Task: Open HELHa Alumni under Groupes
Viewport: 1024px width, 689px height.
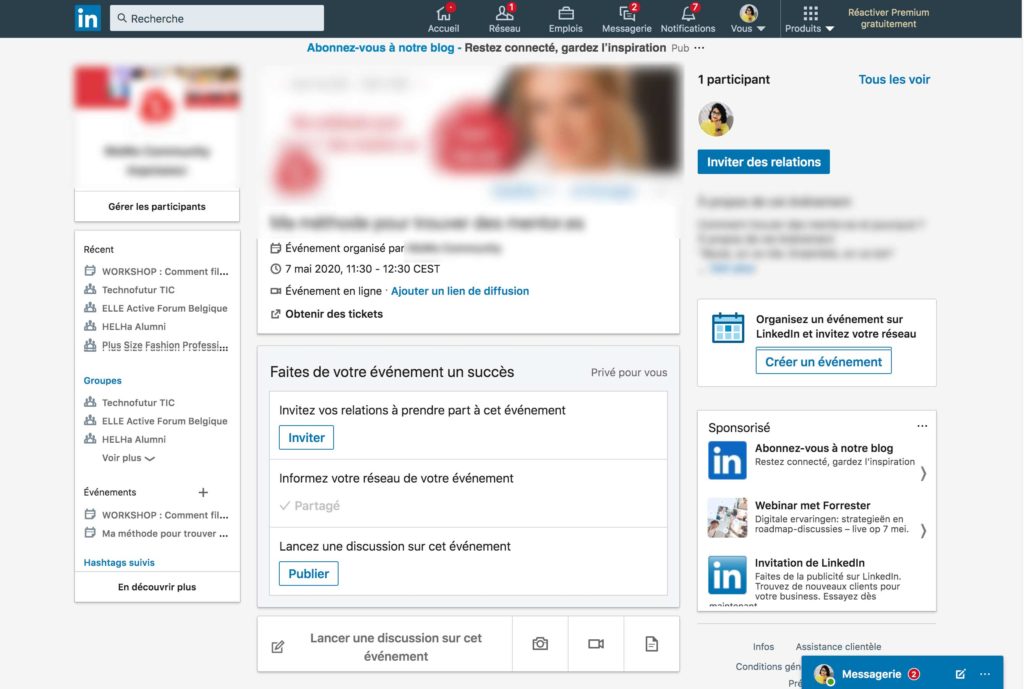Action: pyautogui.click(x=125, y=440)
